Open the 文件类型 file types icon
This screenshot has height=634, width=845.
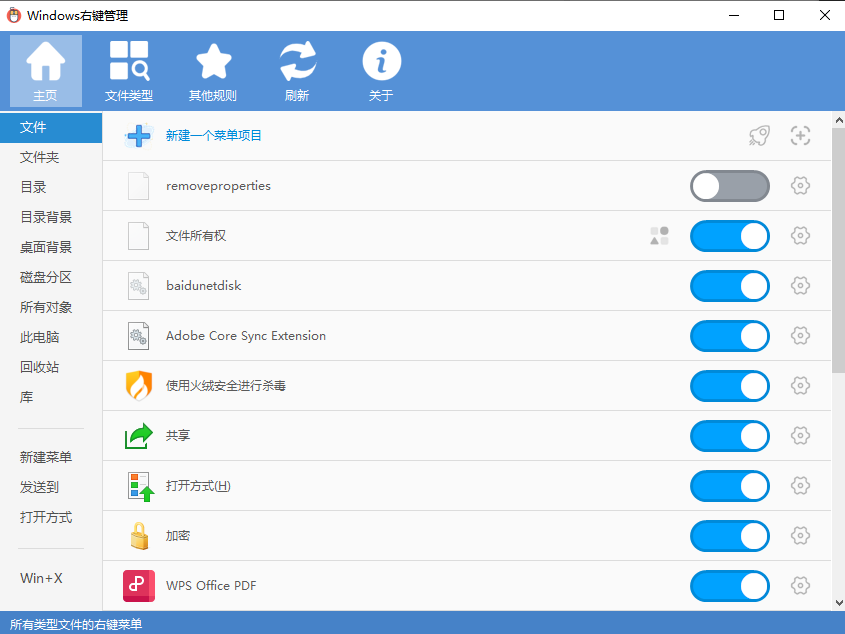129,71
